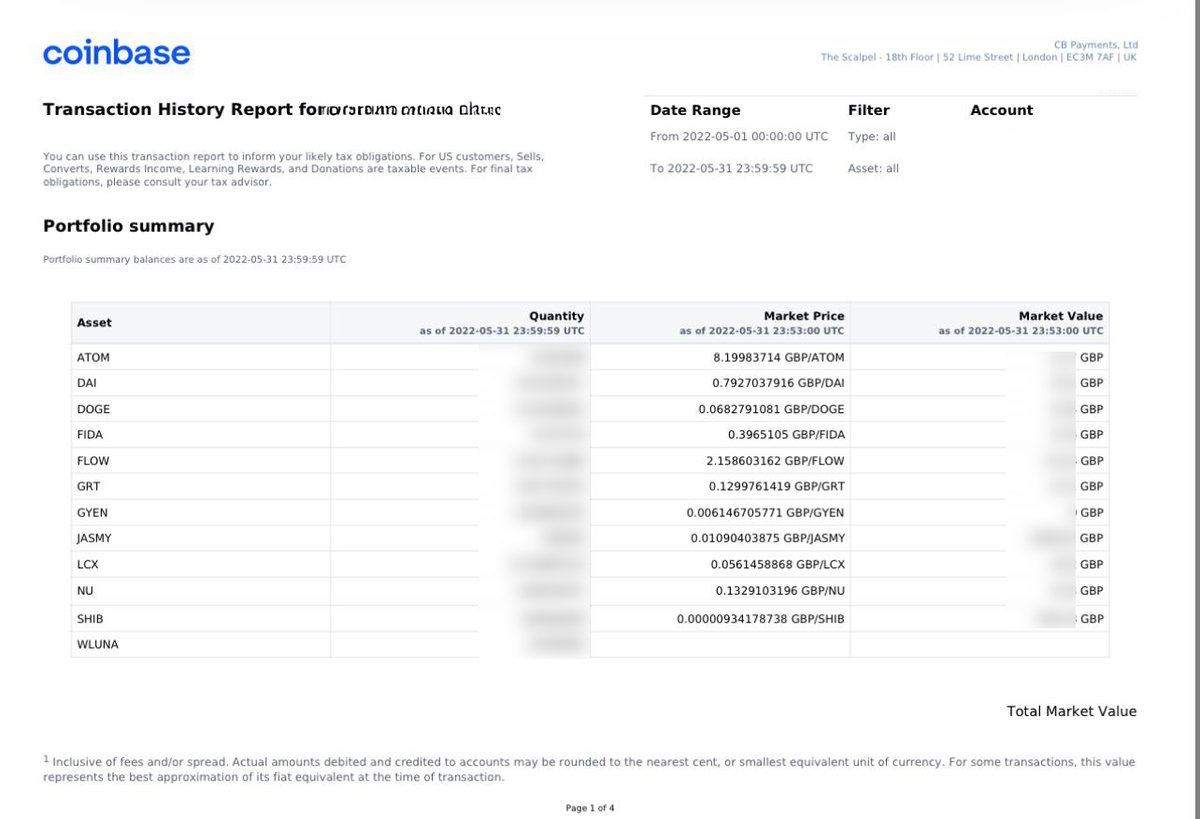Viewport: 1200px width, 819px height.
Task: Select 'To 2022-05-31 23:59:59 UTC' text
Action: point(731,168)
